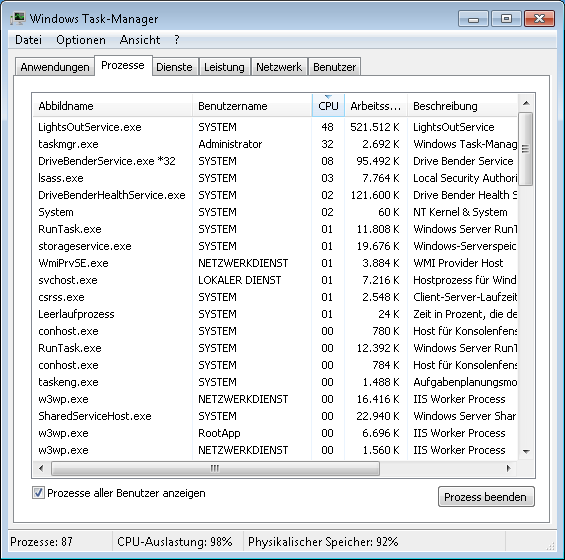
Task: Click horizontal scrollbar right arrow
Action: tap(508, 468)
